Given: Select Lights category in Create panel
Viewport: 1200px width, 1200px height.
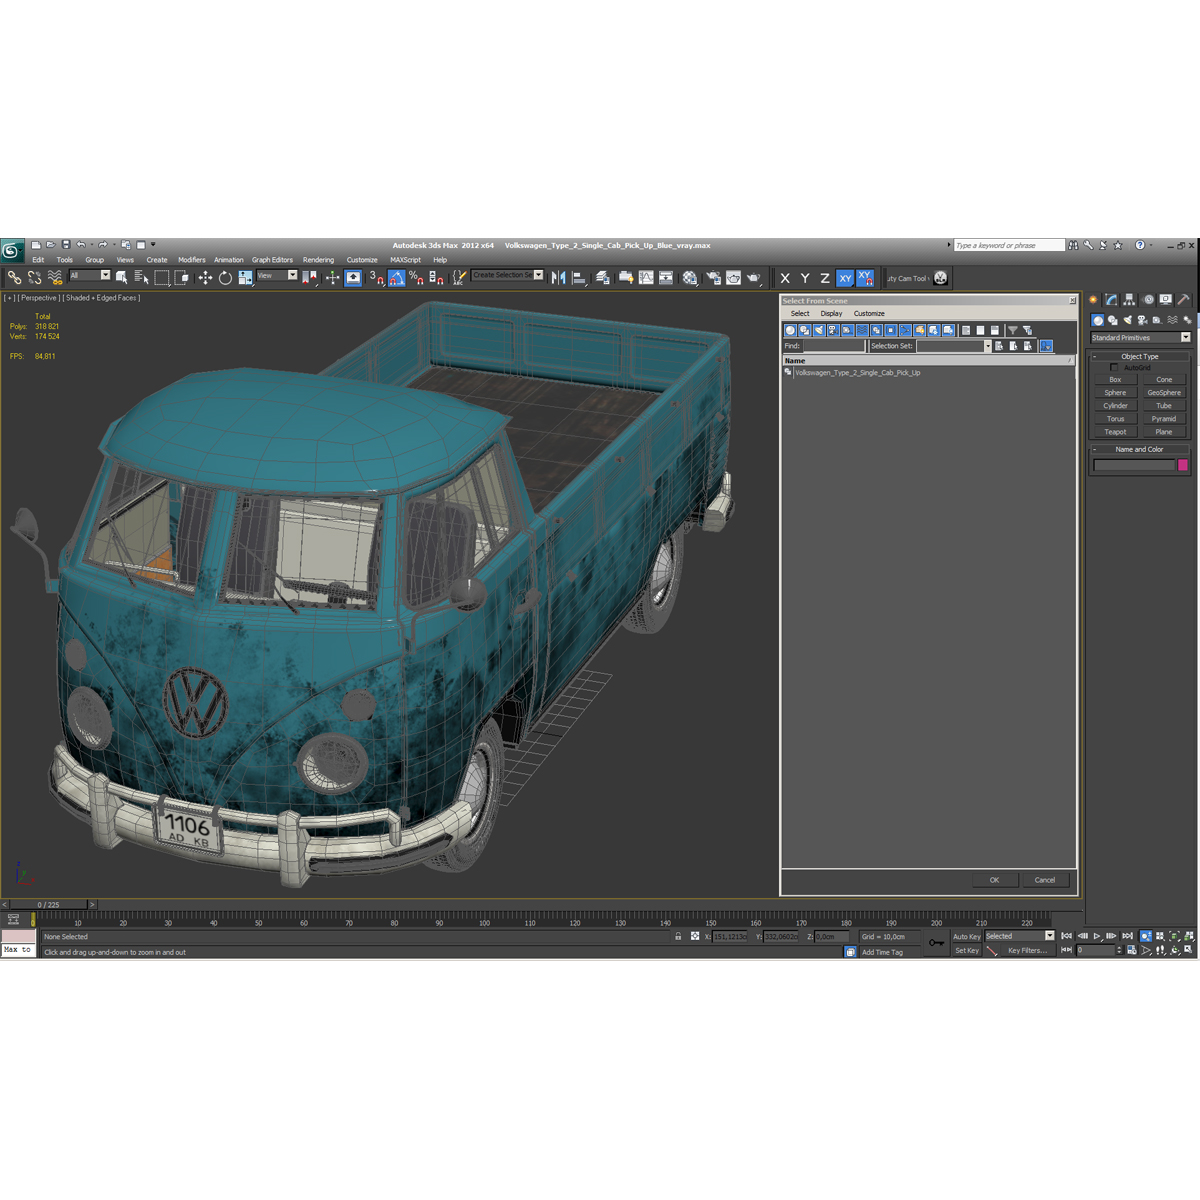Looking at the screenshot, I should [1127, 320].
